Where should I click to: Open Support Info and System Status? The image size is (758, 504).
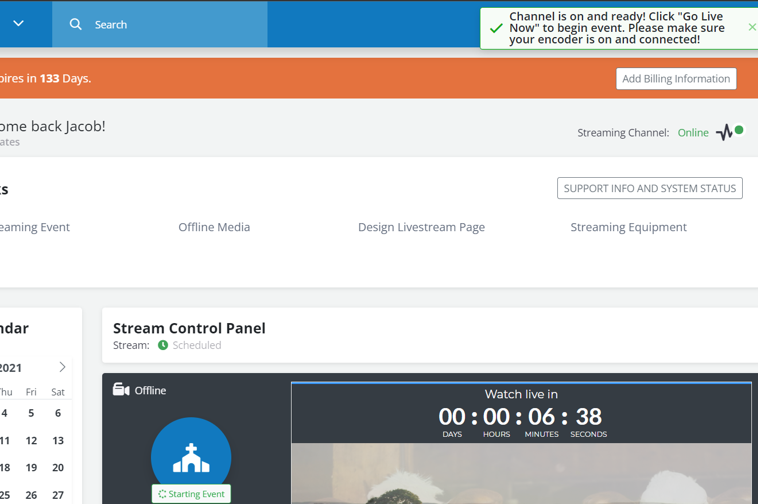point(649,188)
